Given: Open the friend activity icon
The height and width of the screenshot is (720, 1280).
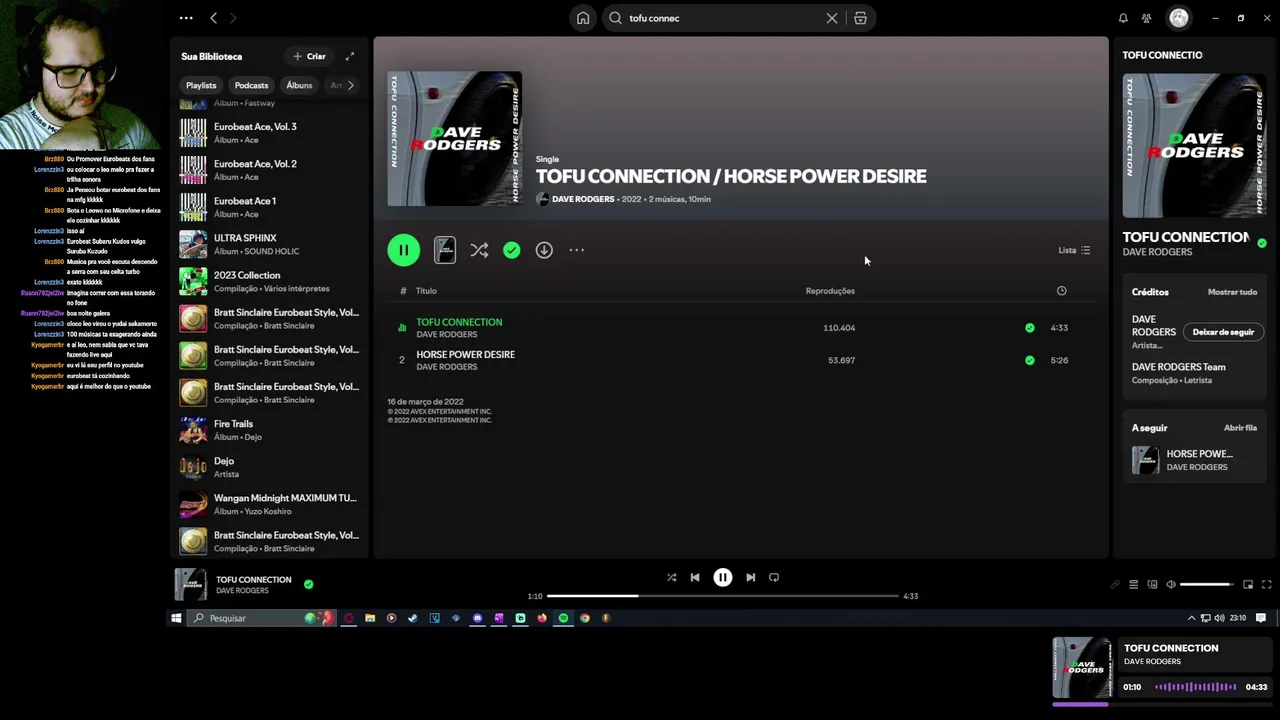Looking at the screenshot, I should click(1147, 18).
